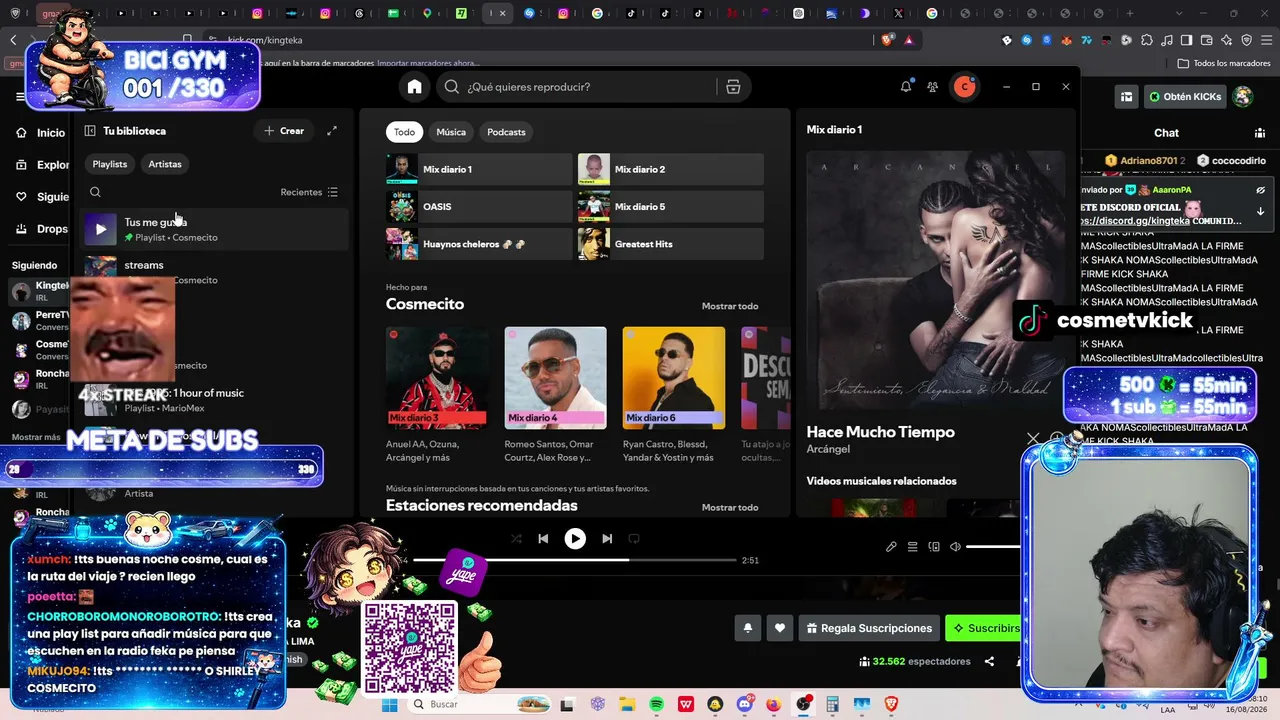This screenshot has width=1280, height=720.
Task: Toggle Kick stream notifications bell
Action: [x=747, y=628]
